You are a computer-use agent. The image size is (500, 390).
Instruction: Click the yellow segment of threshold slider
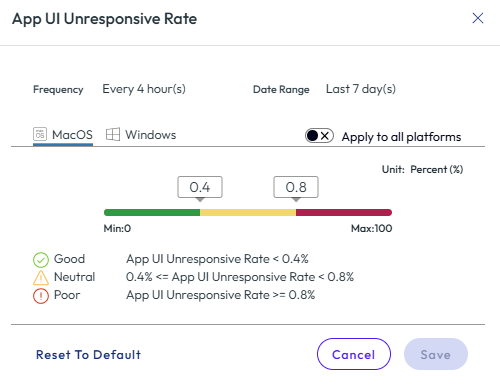(x=248, y=212)
